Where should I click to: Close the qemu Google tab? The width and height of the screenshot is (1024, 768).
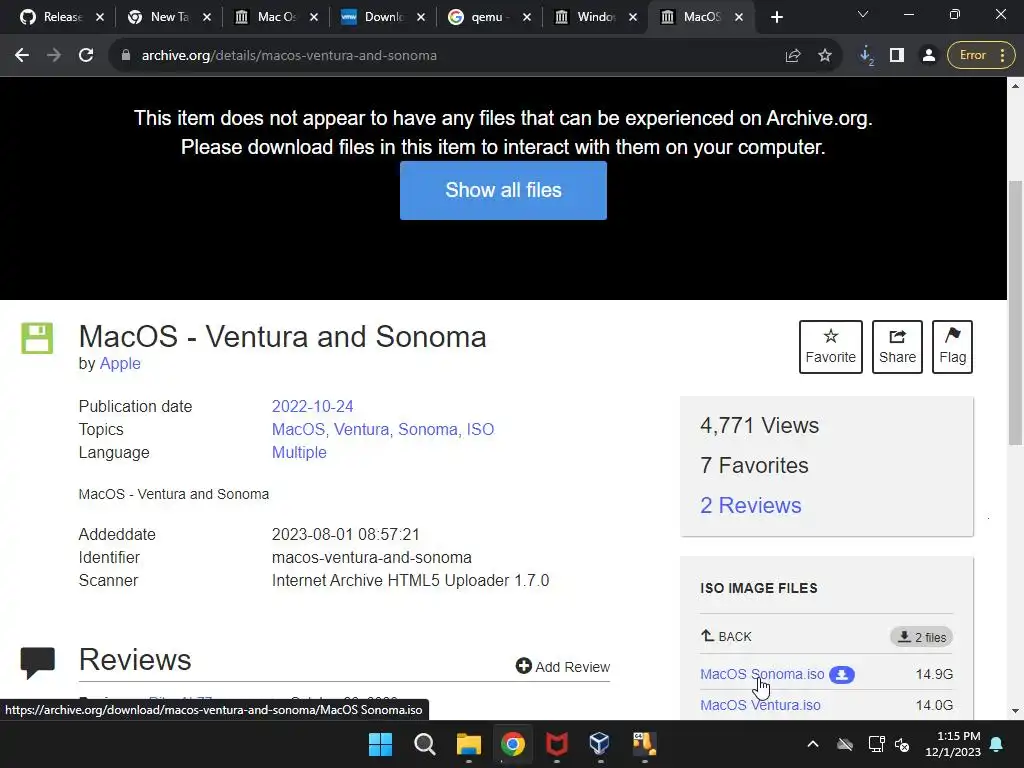527,18
